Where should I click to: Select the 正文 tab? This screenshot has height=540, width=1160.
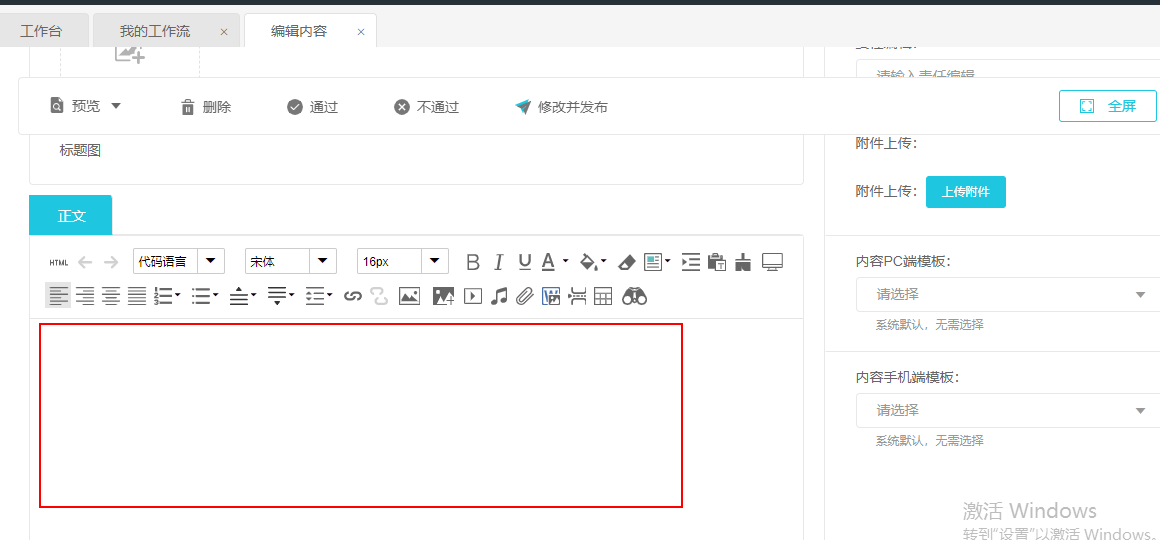click(71, 215)
